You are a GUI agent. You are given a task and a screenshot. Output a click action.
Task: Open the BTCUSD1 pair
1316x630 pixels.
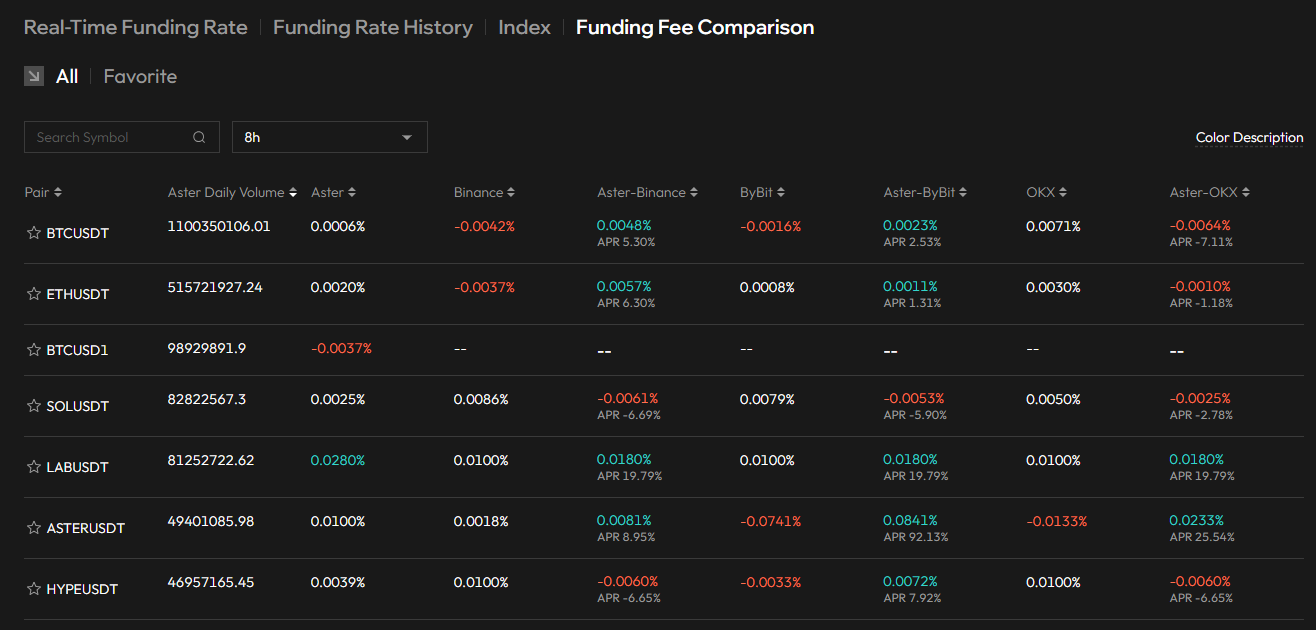[77, 350]
